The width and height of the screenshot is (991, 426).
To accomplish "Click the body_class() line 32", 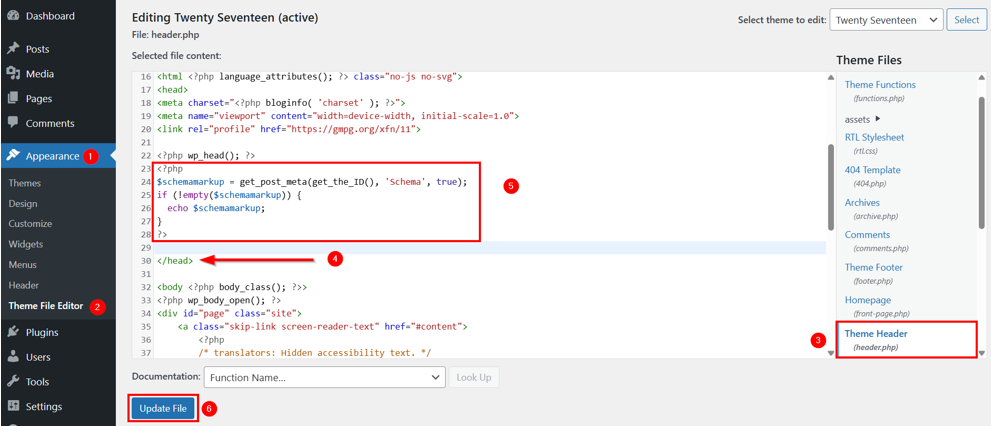I will (x=233, y=286).
